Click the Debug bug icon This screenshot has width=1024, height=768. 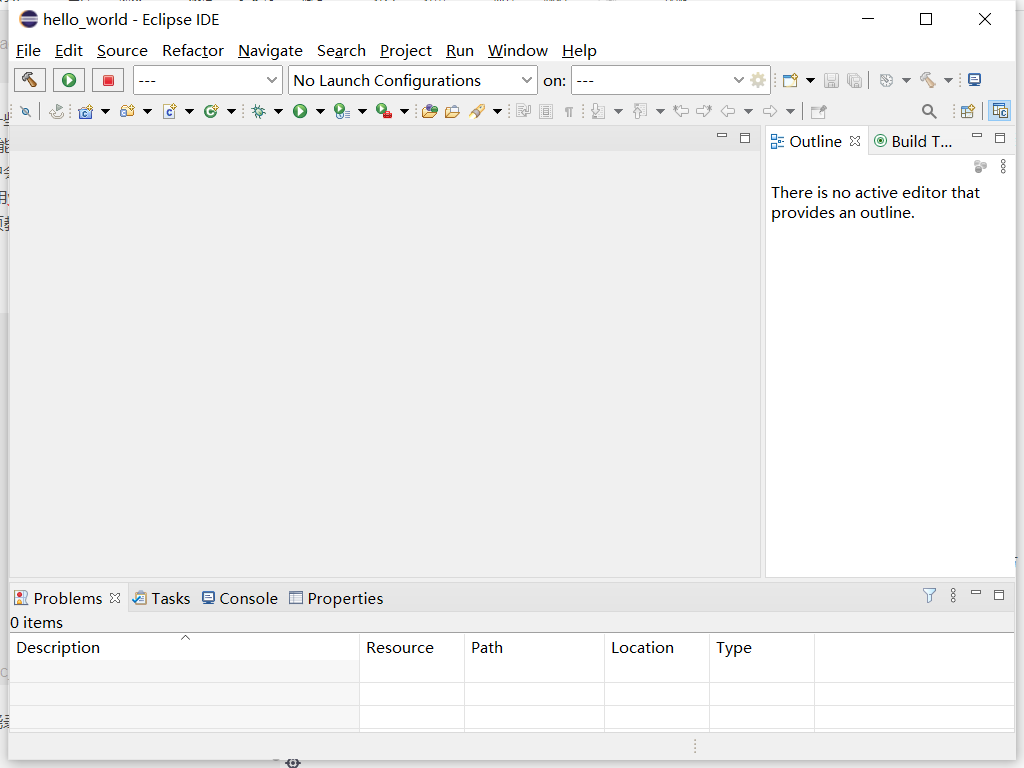[x=259, y=112]
